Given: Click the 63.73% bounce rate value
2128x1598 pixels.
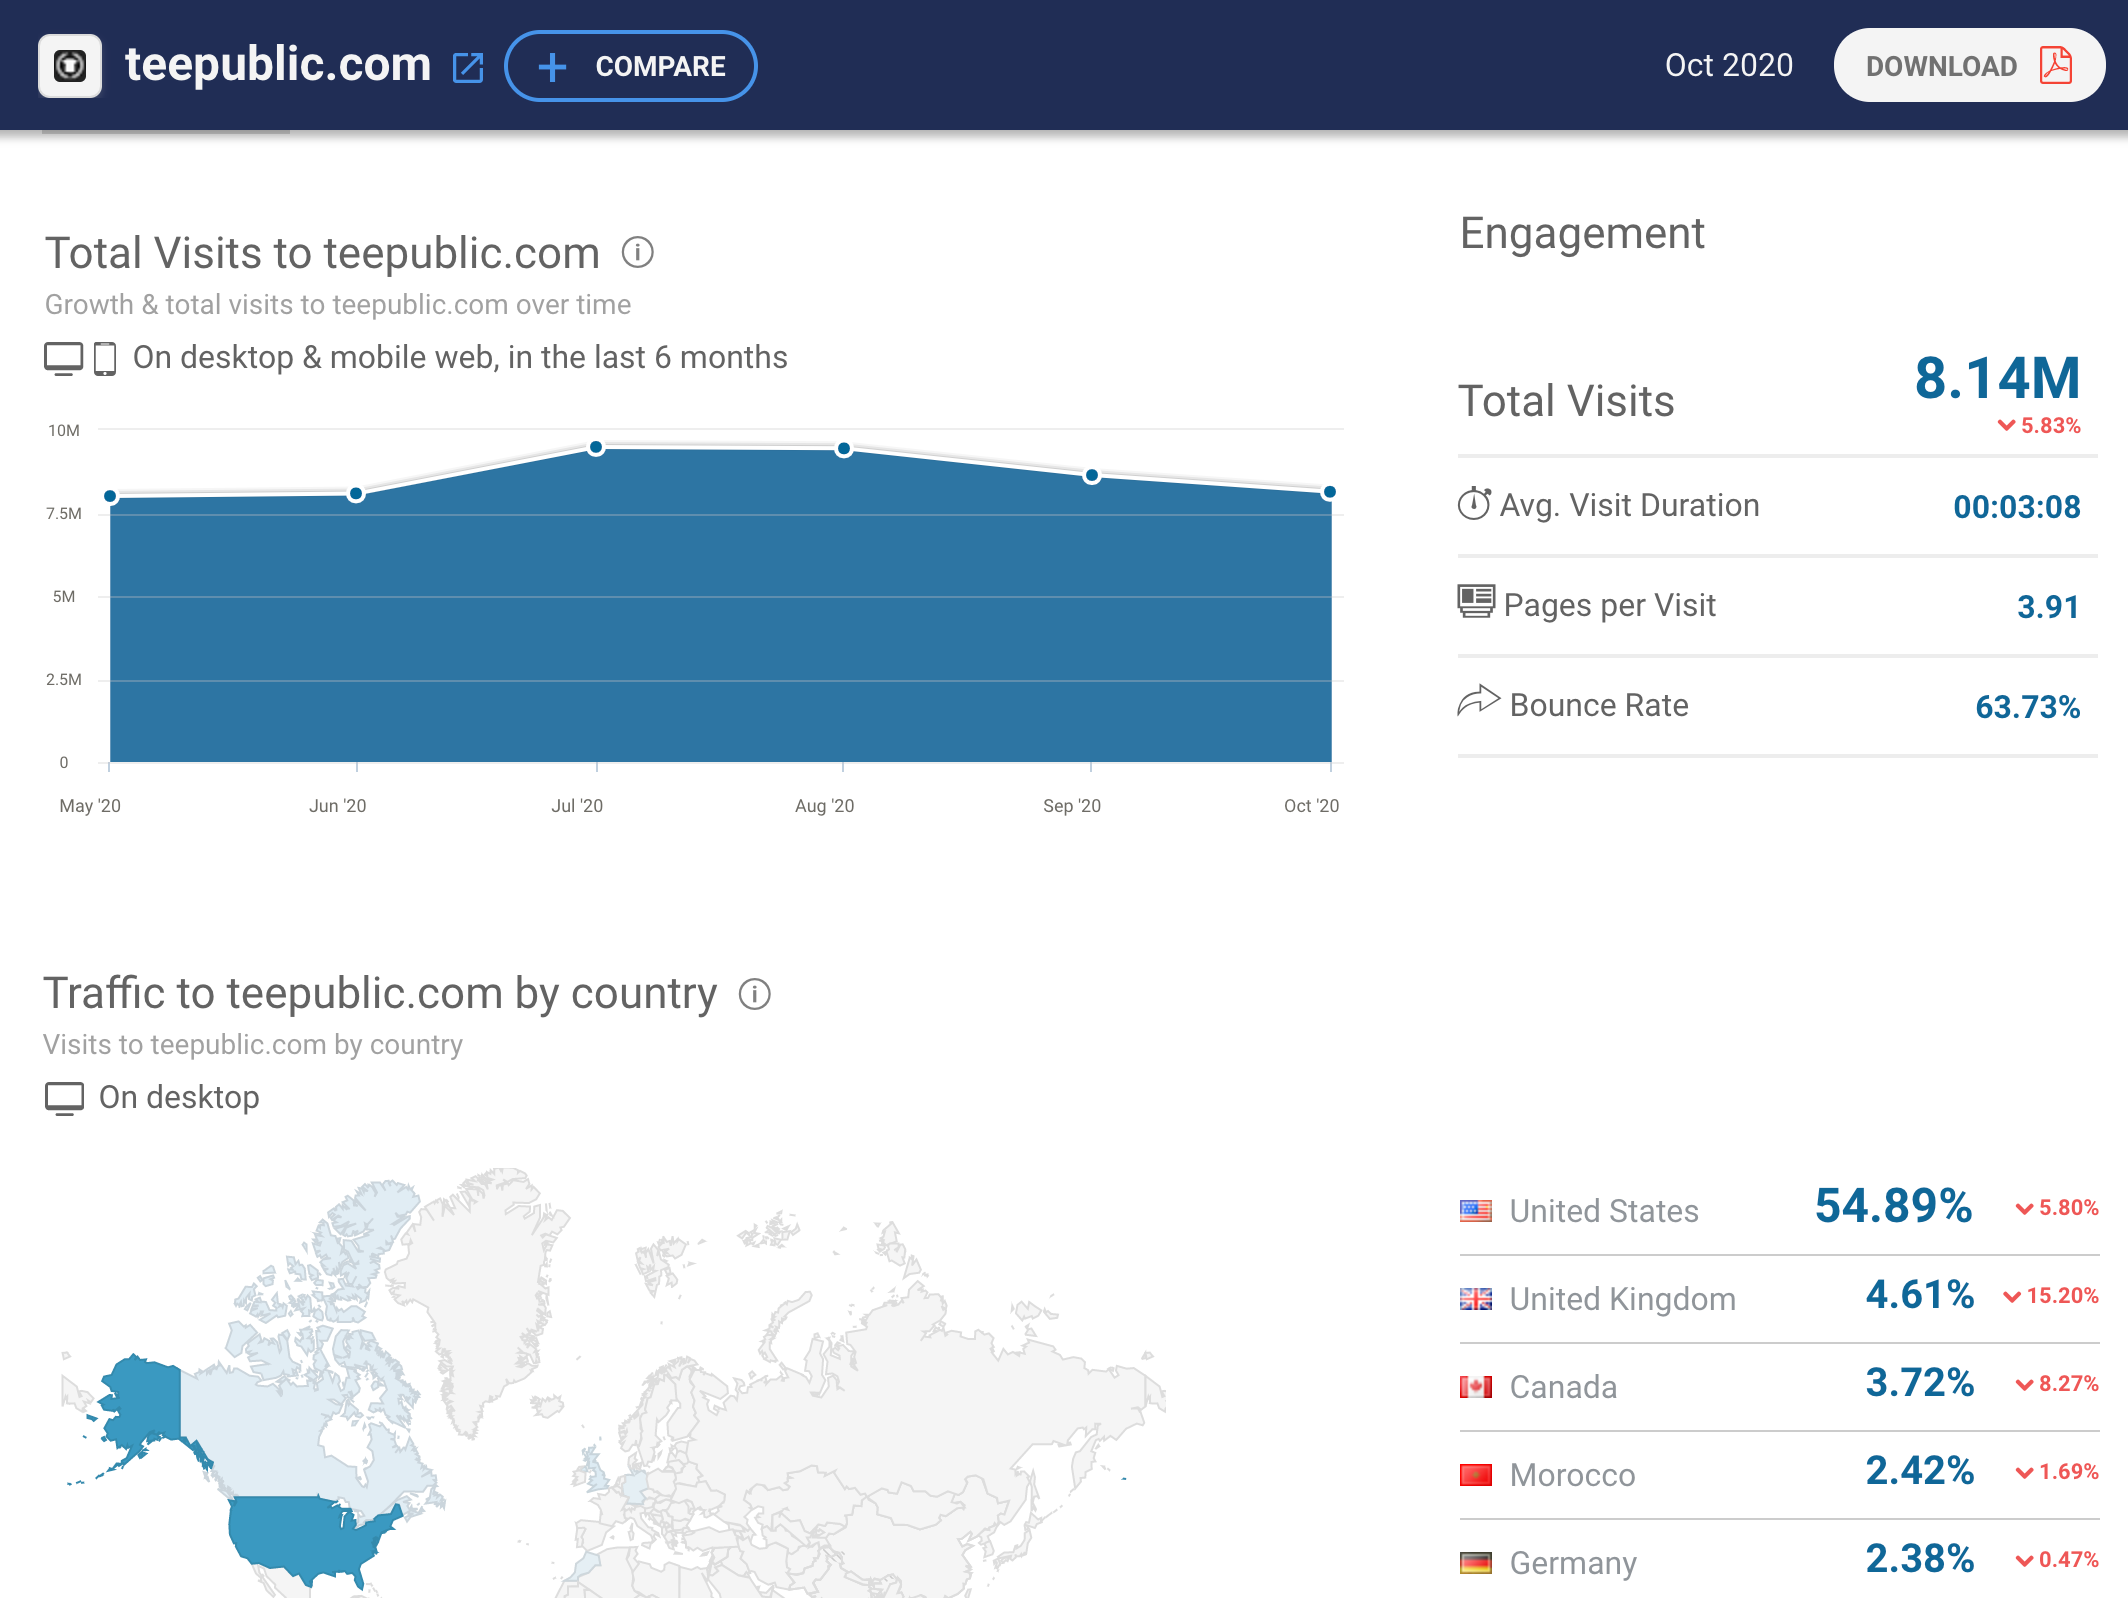Looking at the screenshot, I should coord(2028,707).
